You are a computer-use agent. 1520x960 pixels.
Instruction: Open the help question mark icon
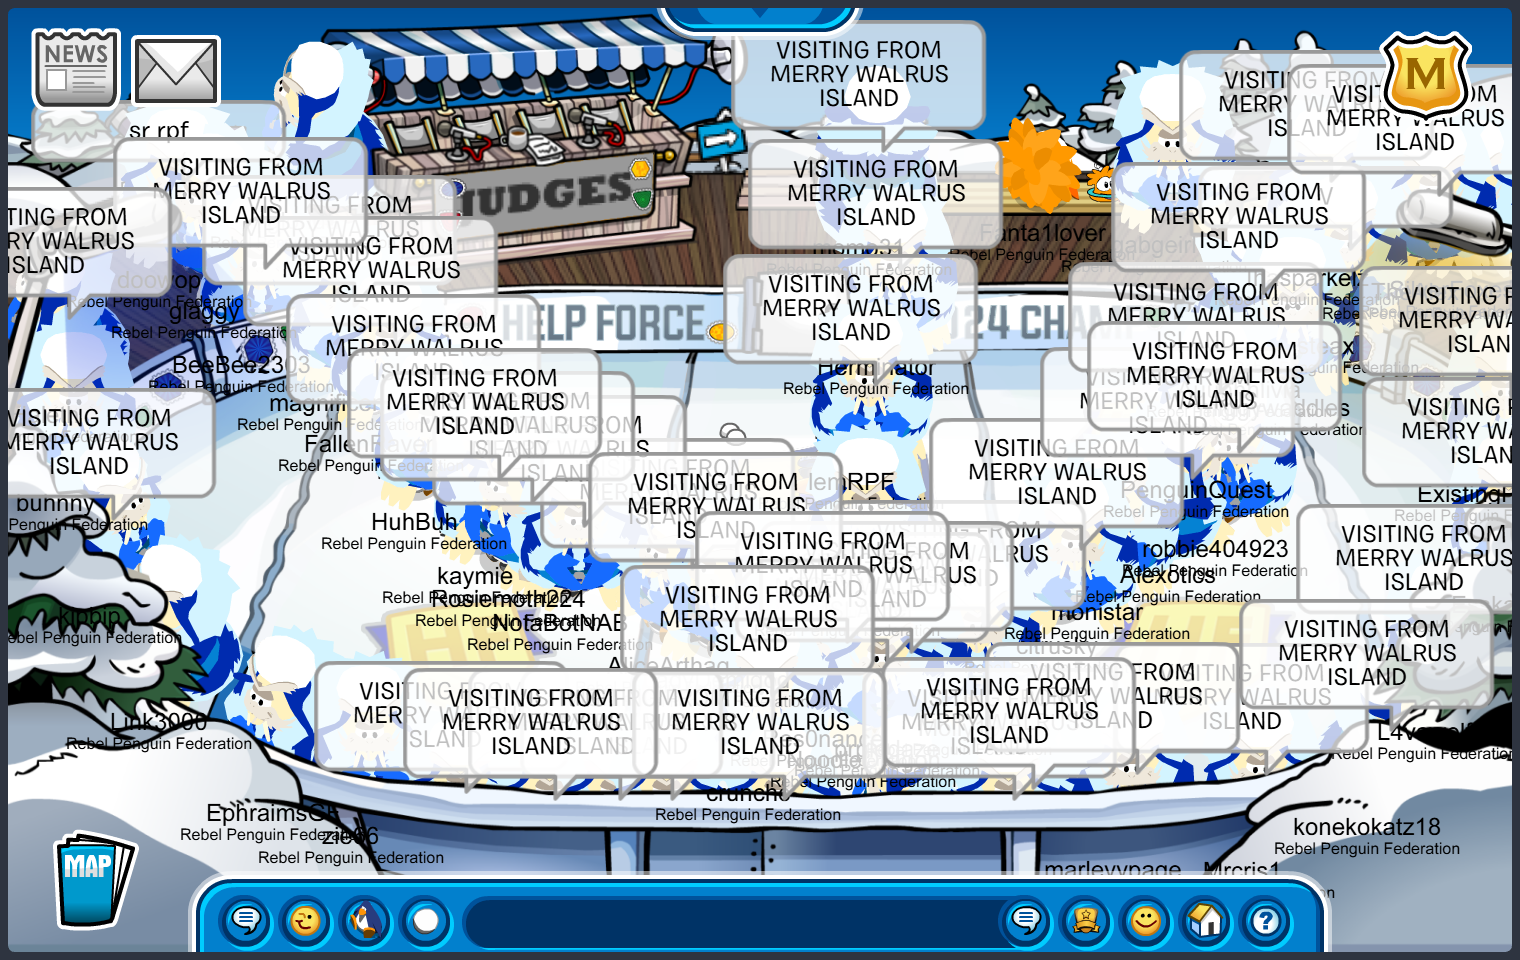pos(1266,920)
